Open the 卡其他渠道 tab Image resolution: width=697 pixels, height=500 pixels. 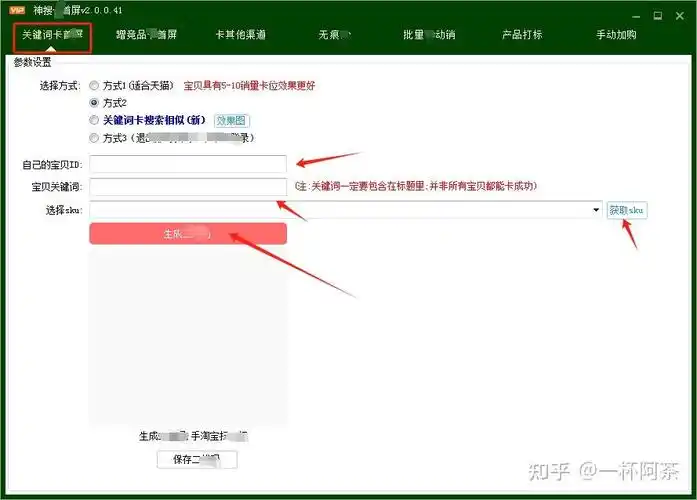[240, 35]
